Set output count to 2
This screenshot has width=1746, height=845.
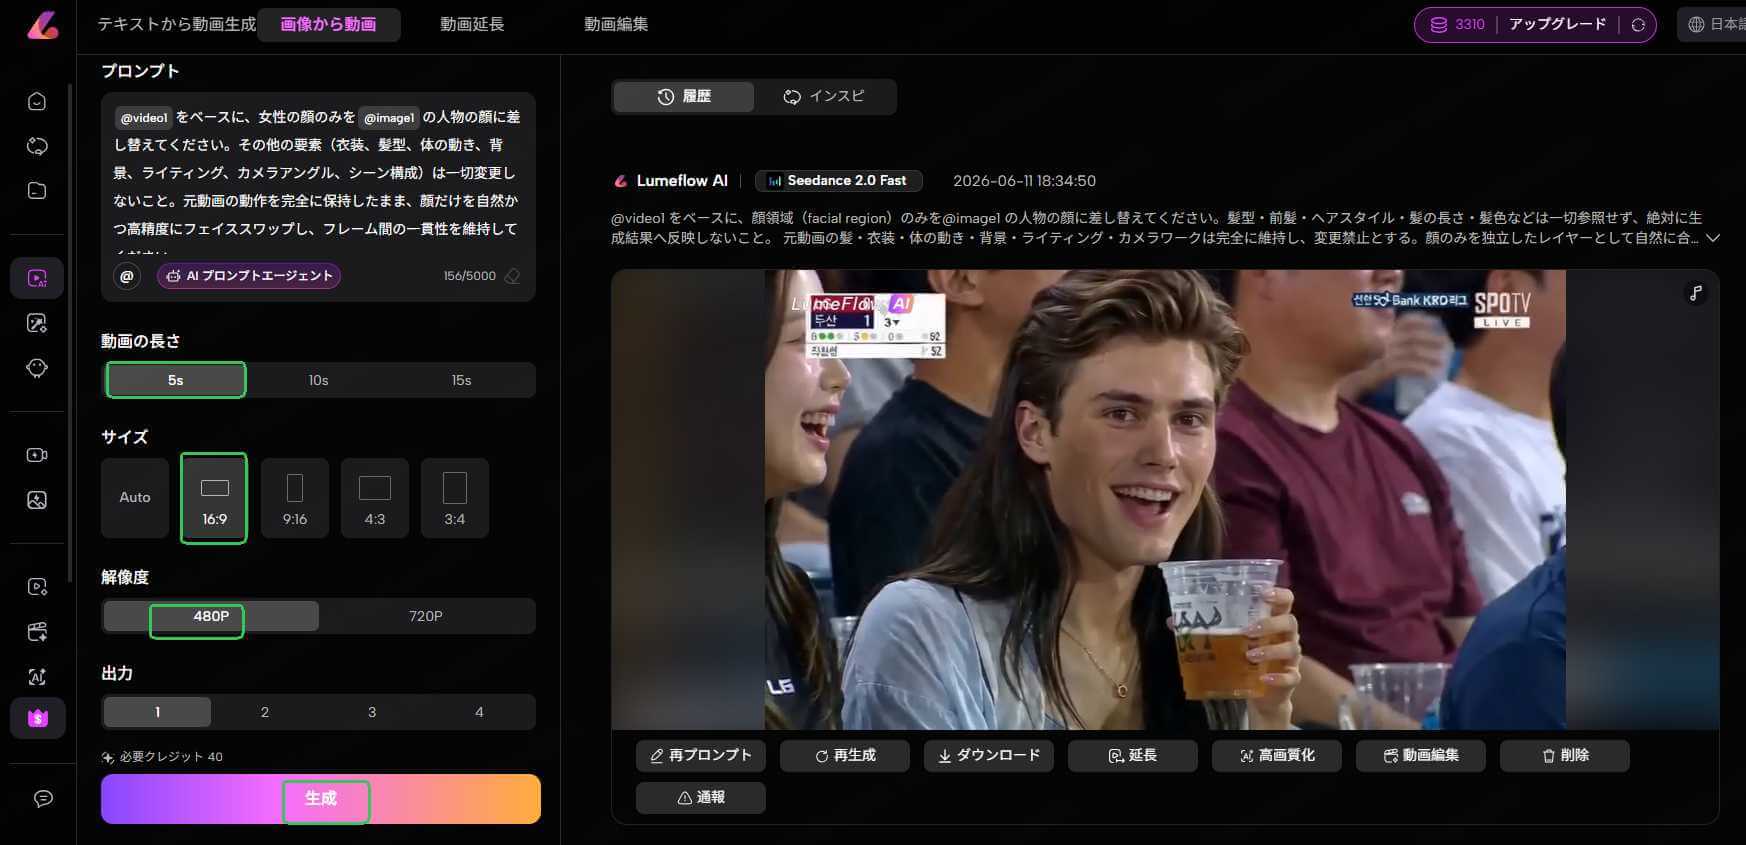tap(265, 712)
